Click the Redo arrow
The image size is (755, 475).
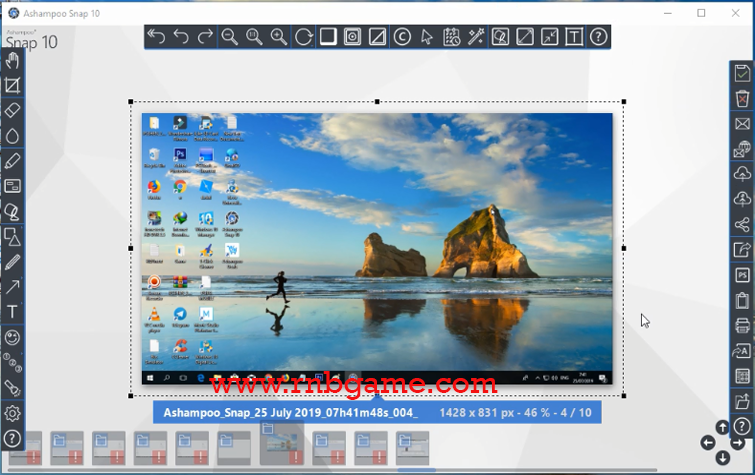pos(206,37)
